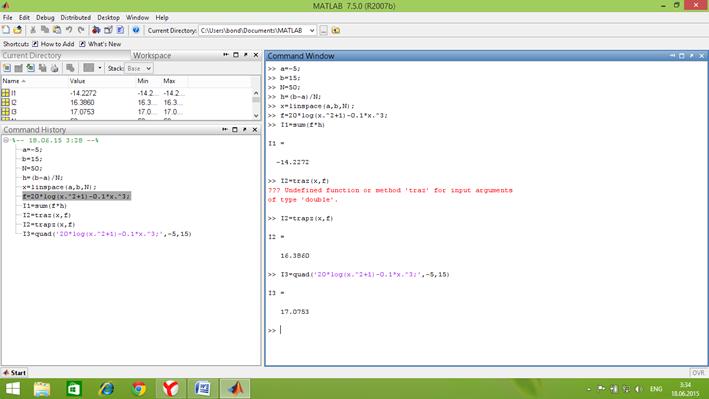709x399 pixels.
Task: Import data into Workspace
Action: click(30, 68)
